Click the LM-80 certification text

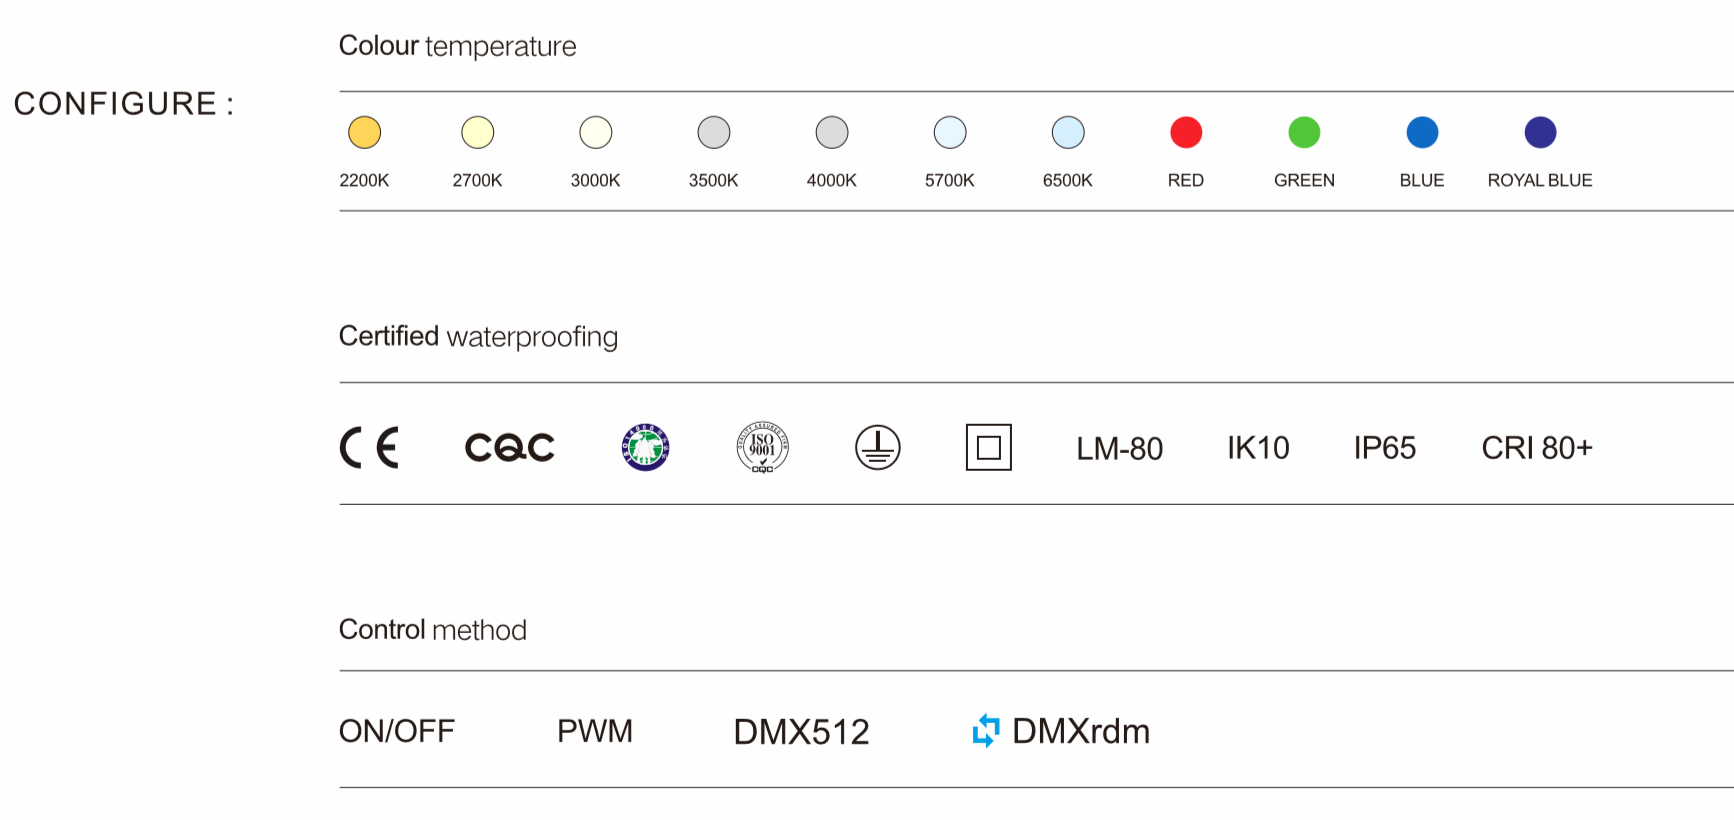[1119, 448]
